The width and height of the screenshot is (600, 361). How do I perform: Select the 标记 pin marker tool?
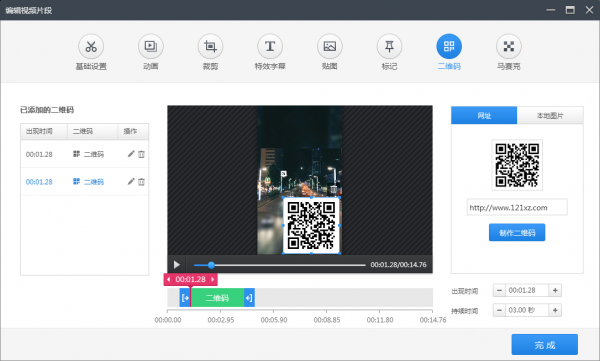[x=390, y=46]
